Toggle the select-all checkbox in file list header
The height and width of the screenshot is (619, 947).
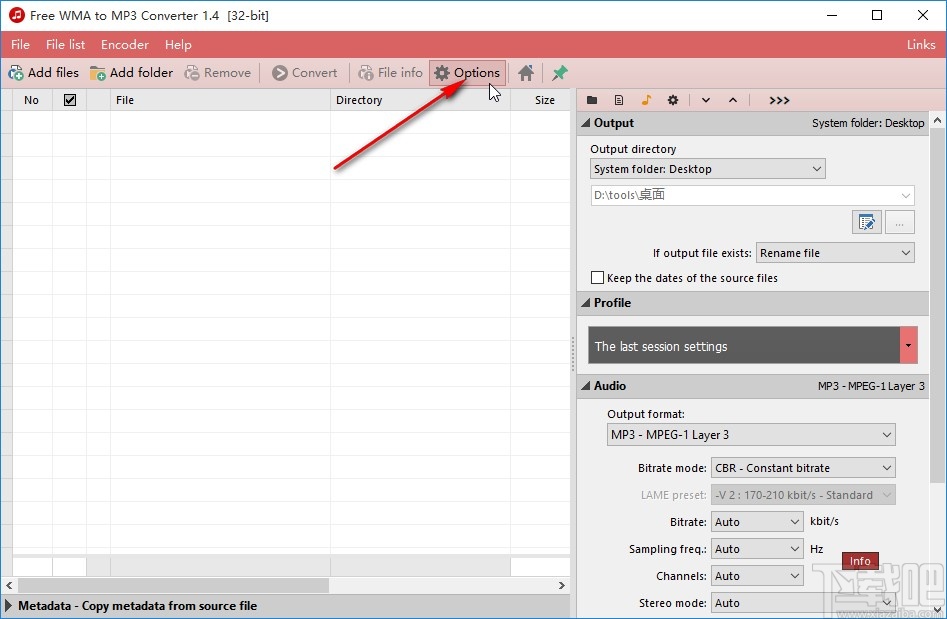pyautogui.click(x=68, y=100)
